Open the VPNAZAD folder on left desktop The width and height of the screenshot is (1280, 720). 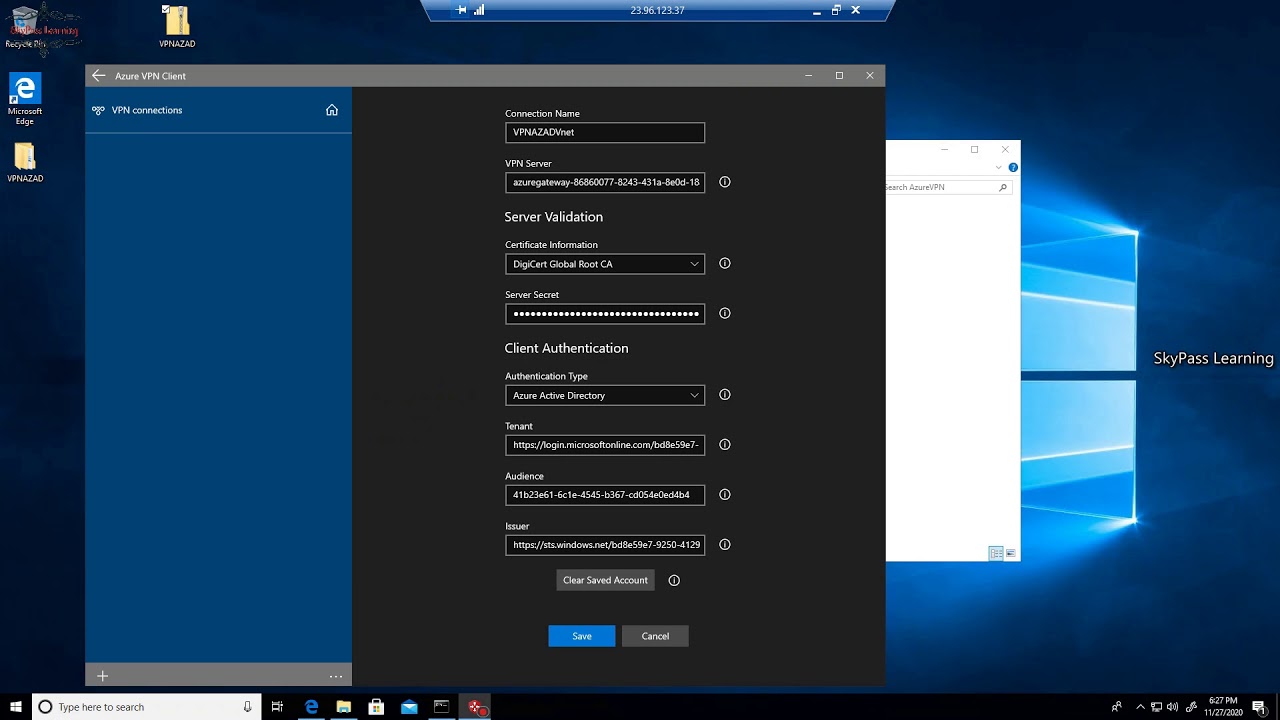[25, 163]
